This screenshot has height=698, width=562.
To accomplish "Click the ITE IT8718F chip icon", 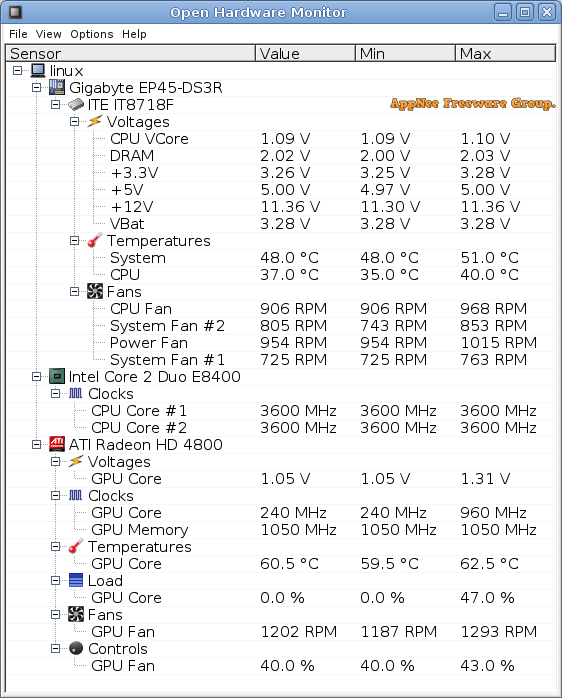I will tap(76, 105).
